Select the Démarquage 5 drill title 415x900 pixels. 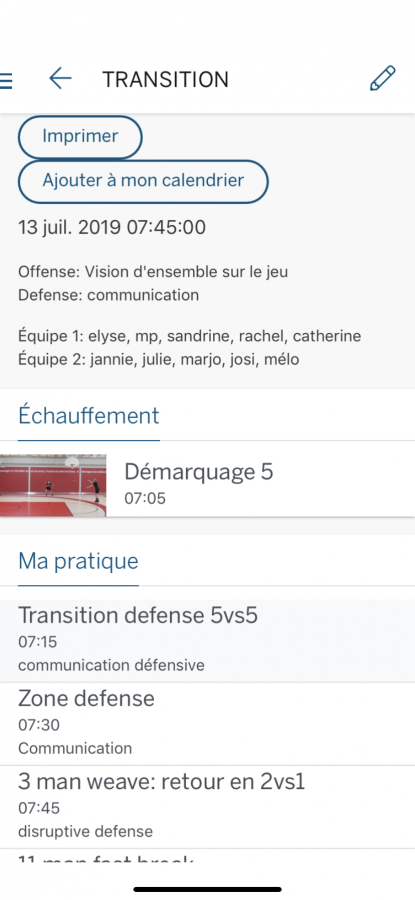(x=199, y=472)
